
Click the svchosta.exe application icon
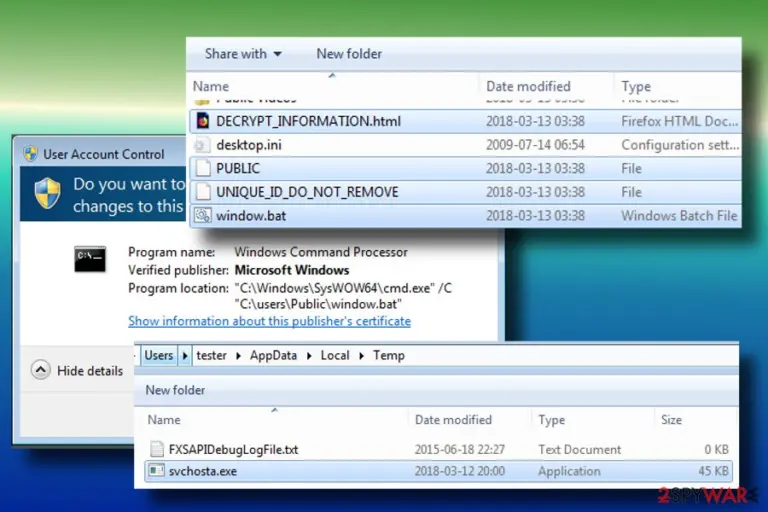(x=156, y=470)
